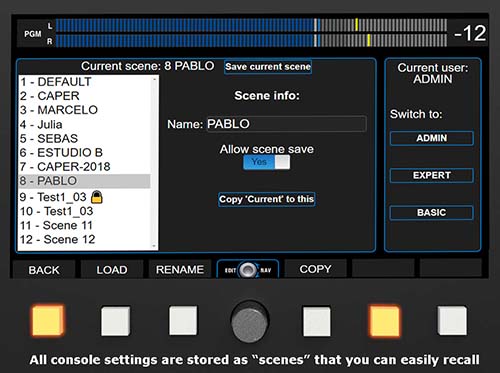
Task: Select the BACK soft key label
Action: click(44, 270)
